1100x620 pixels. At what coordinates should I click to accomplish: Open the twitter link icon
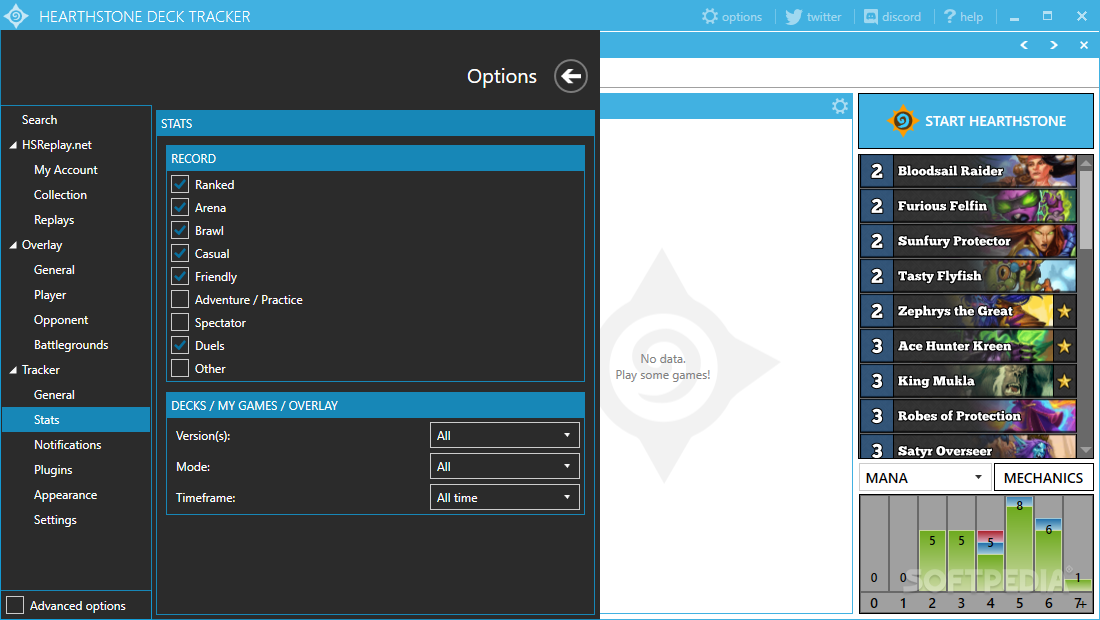[793, 16]
